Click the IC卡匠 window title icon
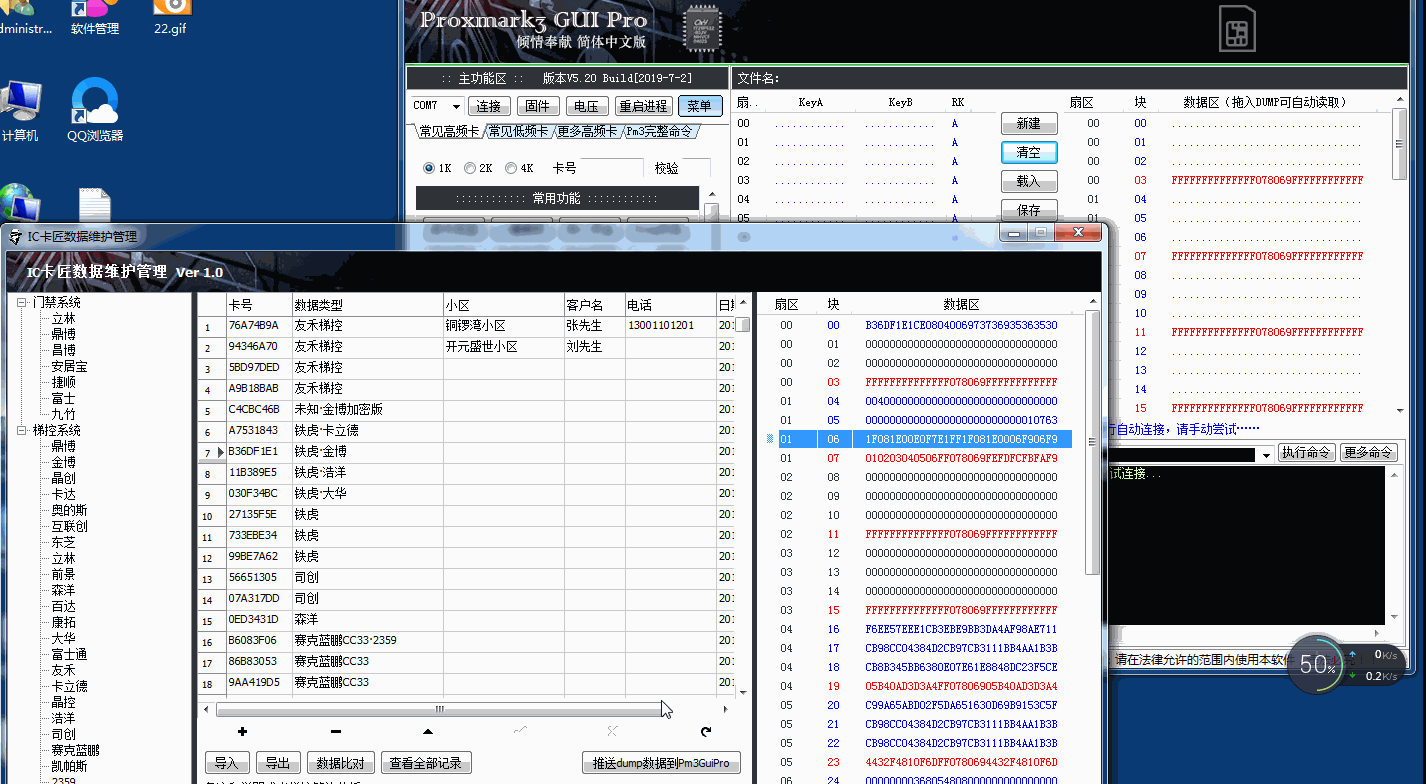The height and width of the screenshot is (784, 1426). point(15,237)
